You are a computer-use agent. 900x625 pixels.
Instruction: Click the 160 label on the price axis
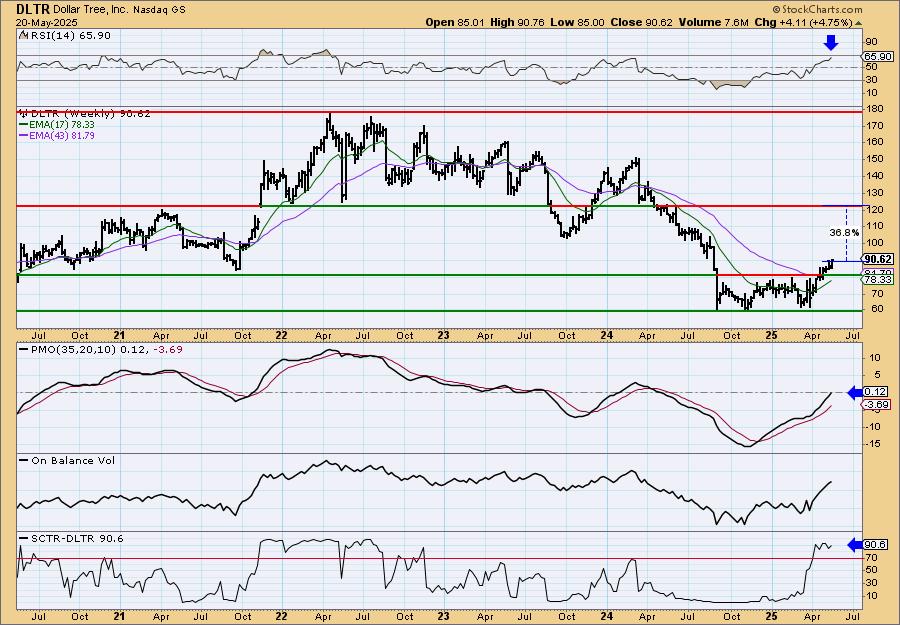(x=874, y=142)
